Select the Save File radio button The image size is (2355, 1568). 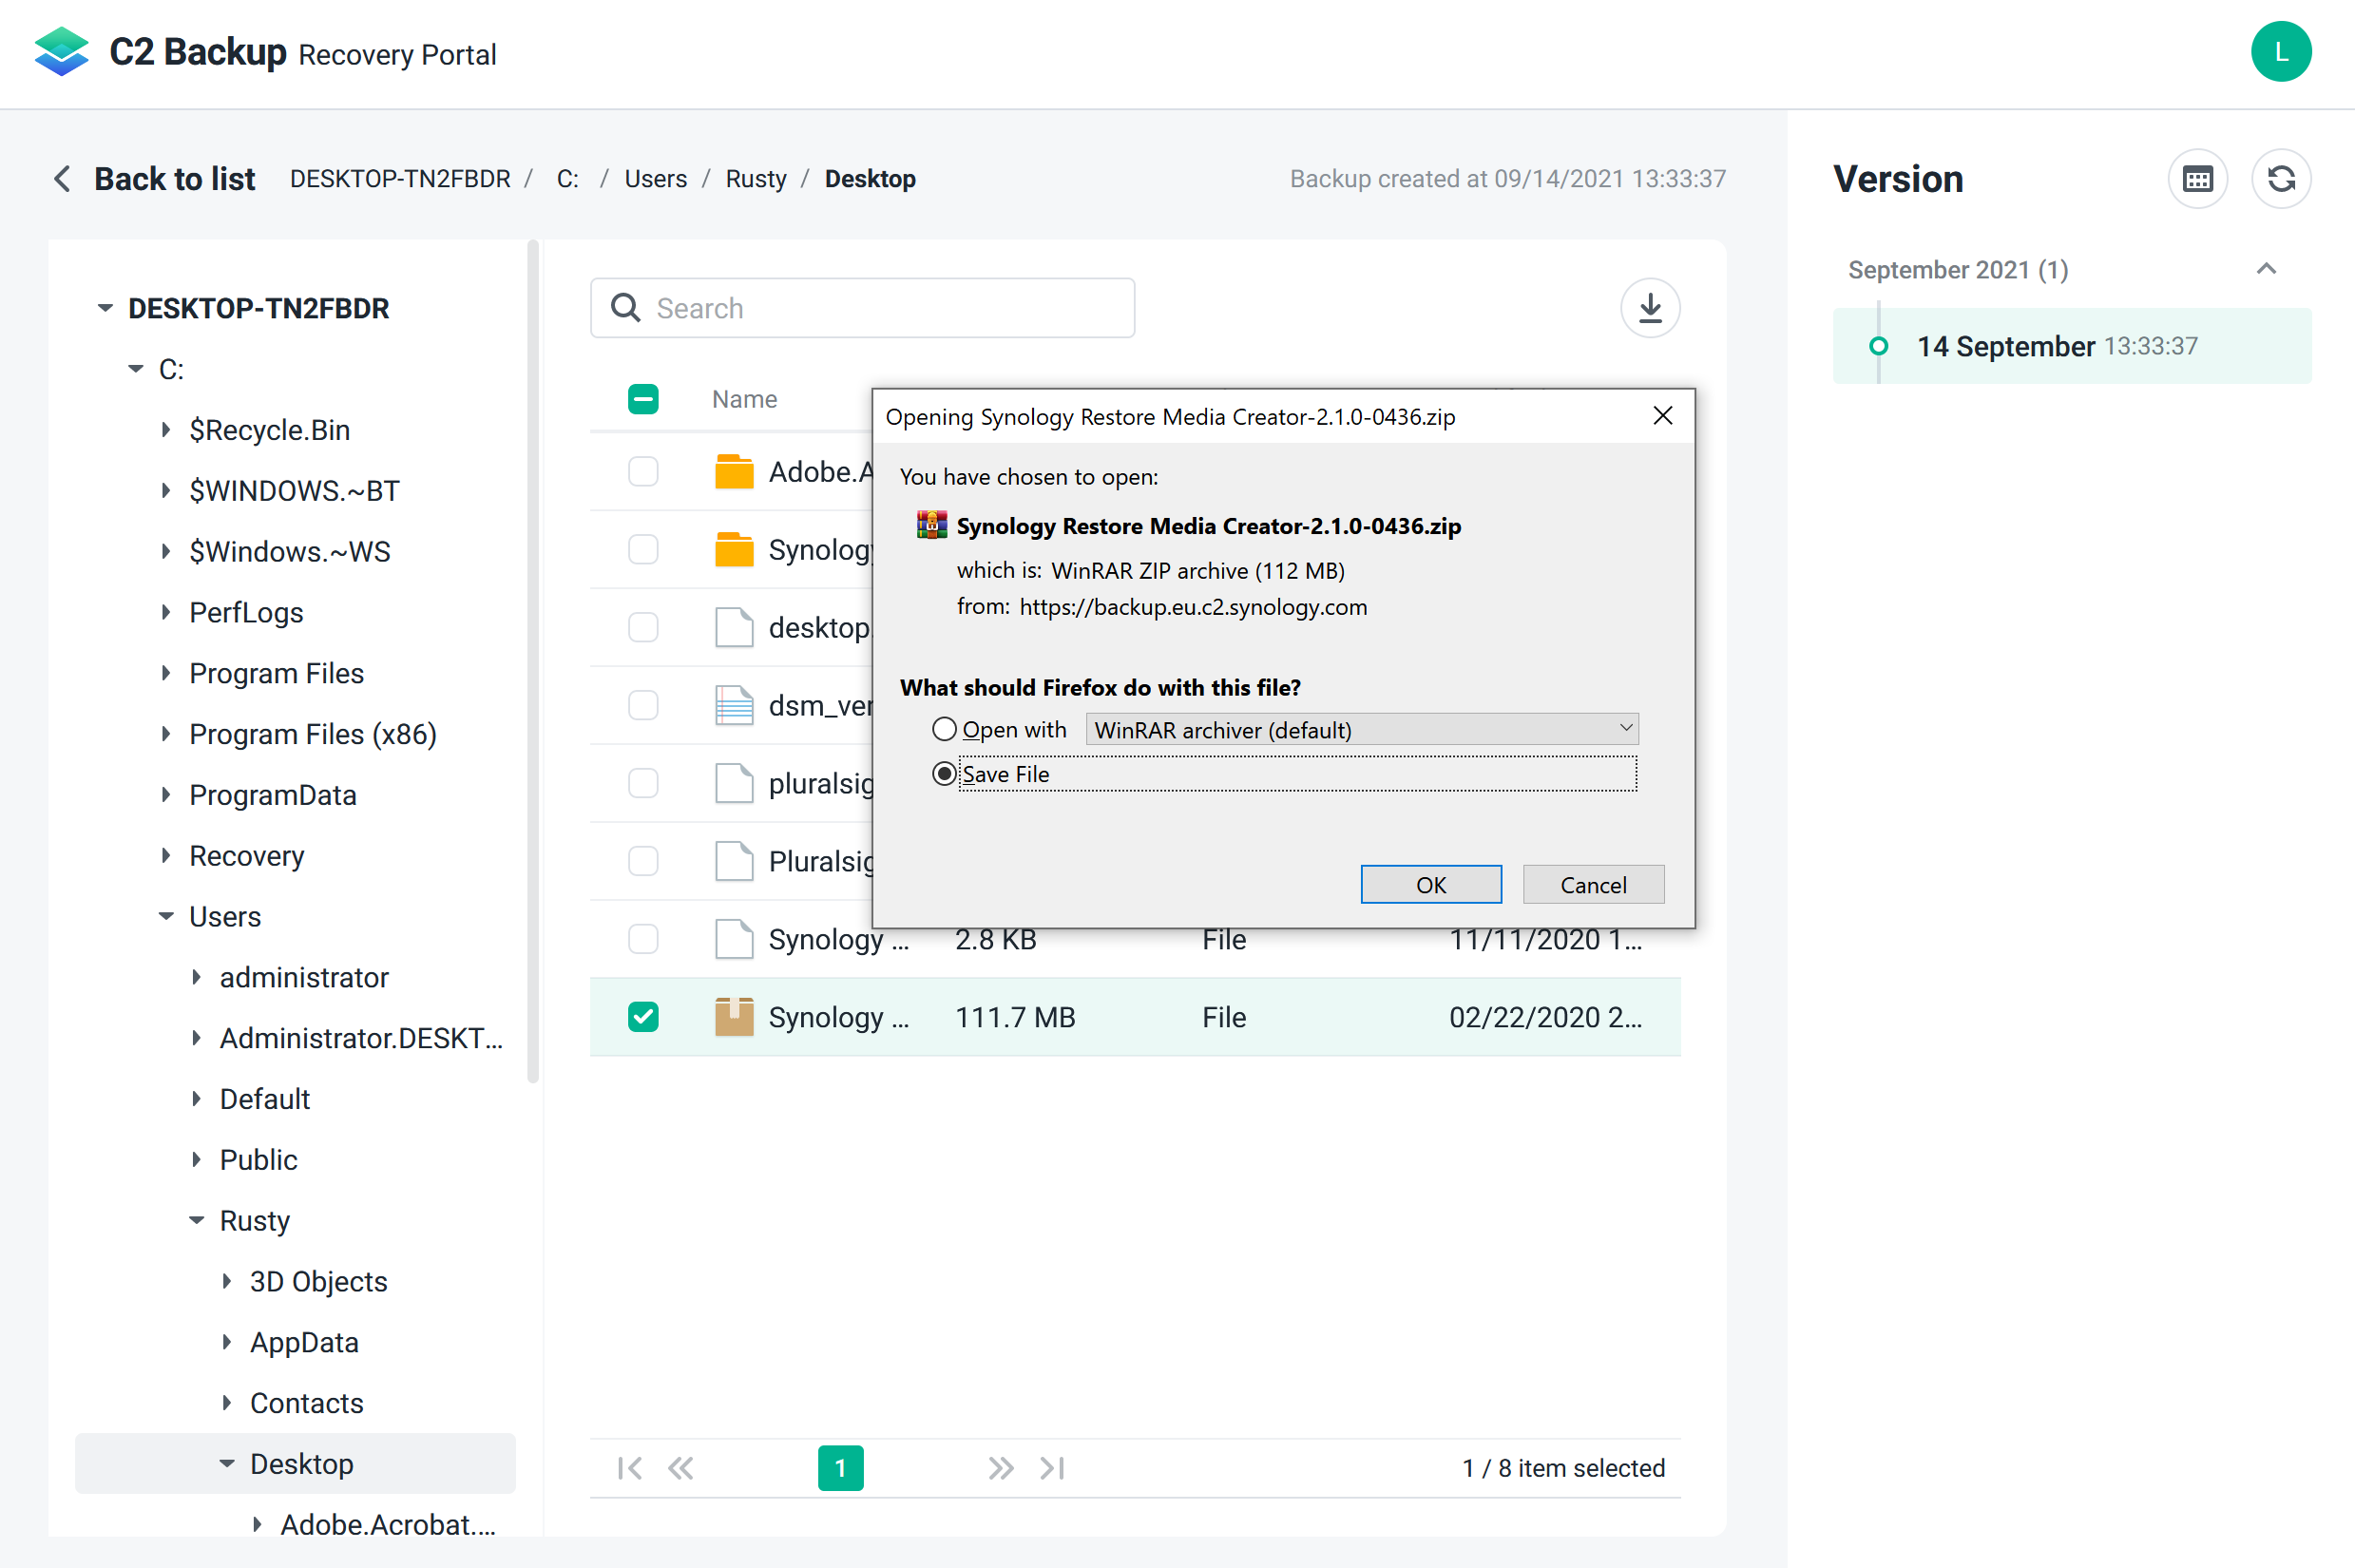[x=944, y=773]
